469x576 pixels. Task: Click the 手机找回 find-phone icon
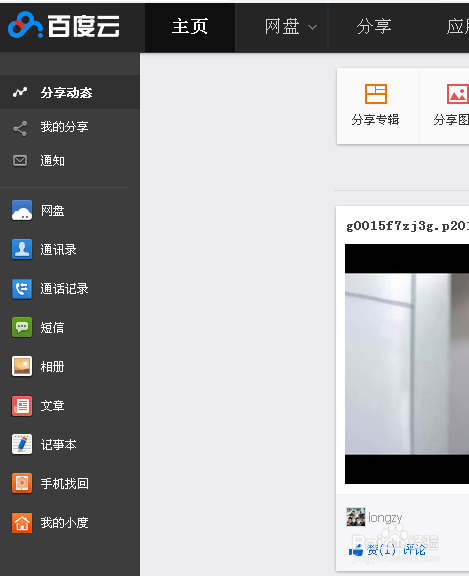tap(22, 483)
